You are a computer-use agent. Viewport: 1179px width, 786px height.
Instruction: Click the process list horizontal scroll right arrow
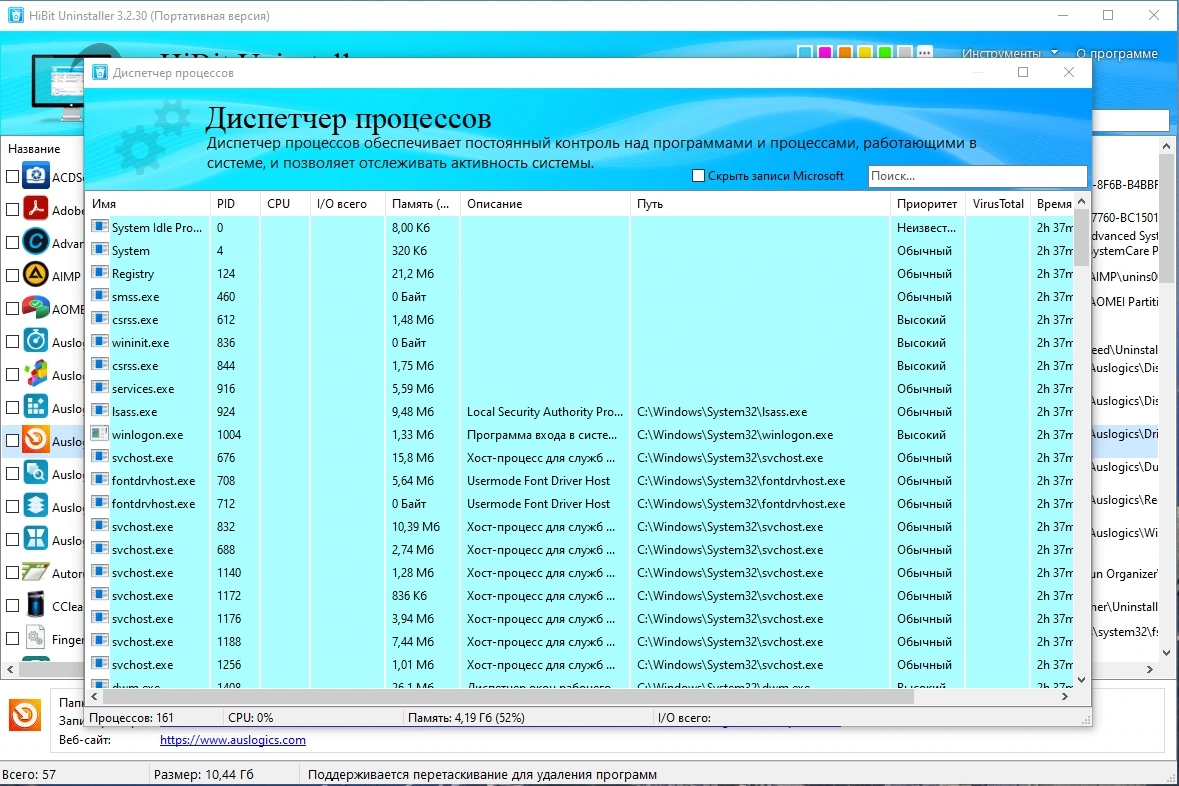point(1065,696)
